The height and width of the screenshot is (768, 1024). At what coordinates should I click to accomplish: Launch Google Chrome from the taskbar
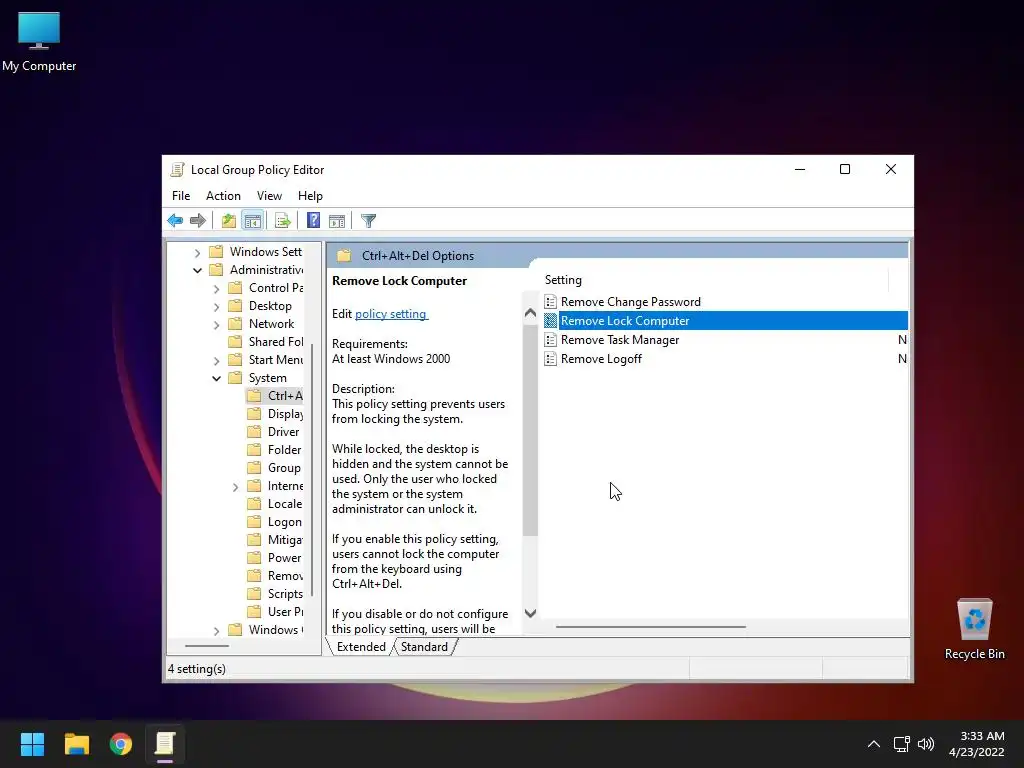[x=121, y=744]
